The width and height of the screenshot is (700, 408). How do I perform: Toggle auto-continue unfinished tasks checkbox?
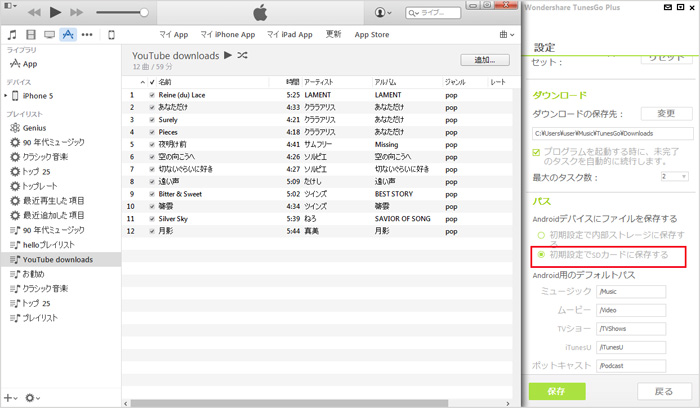click(536, 153)
